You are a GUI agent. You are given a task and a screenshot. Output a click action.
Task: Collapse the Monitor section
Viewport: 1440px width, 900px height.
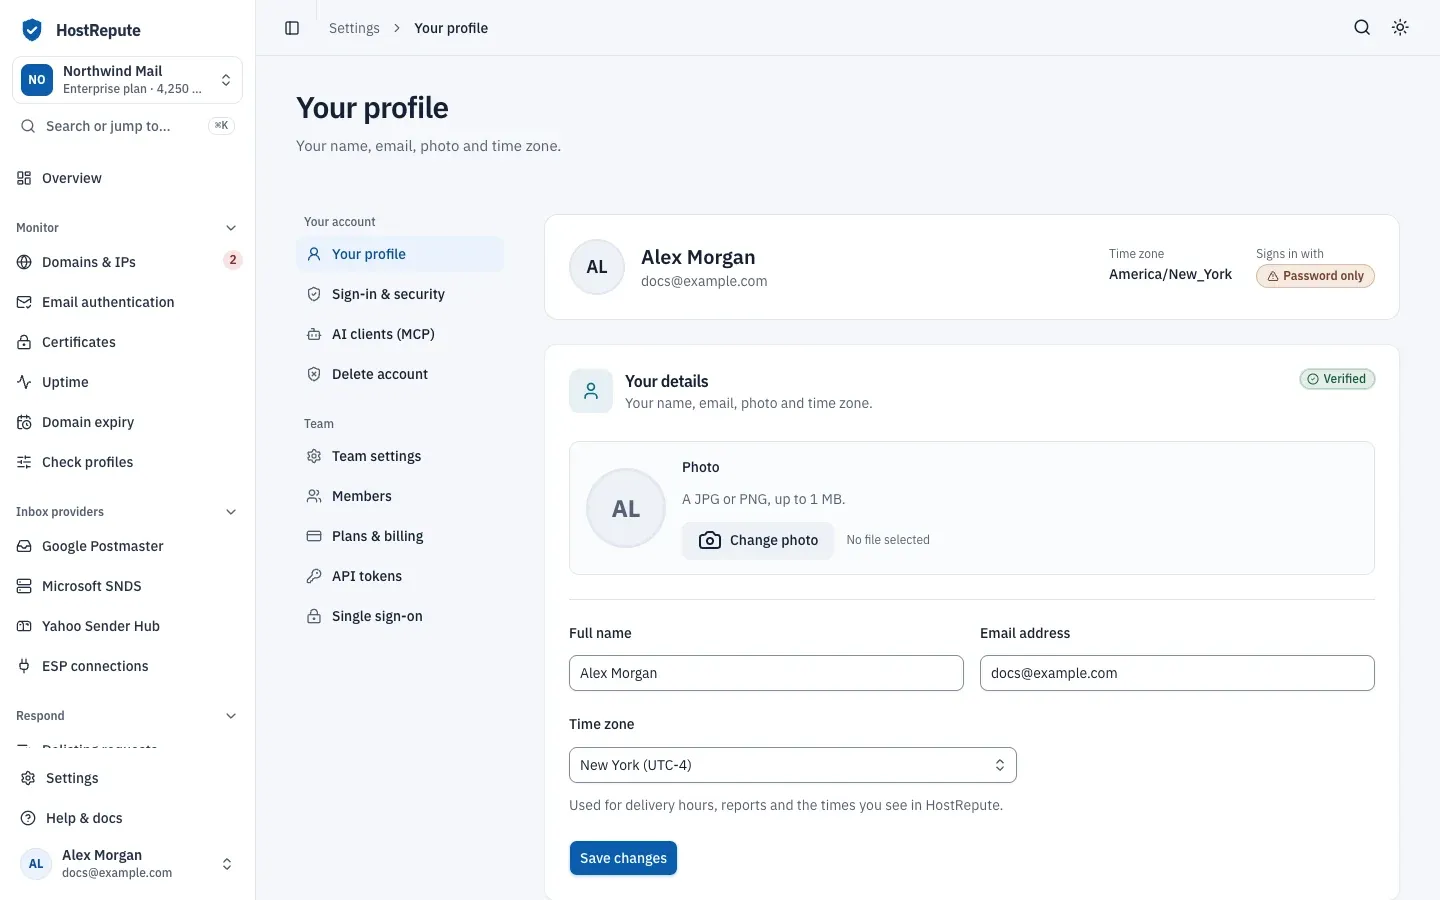pyautogui.click(x=231, y=228)
